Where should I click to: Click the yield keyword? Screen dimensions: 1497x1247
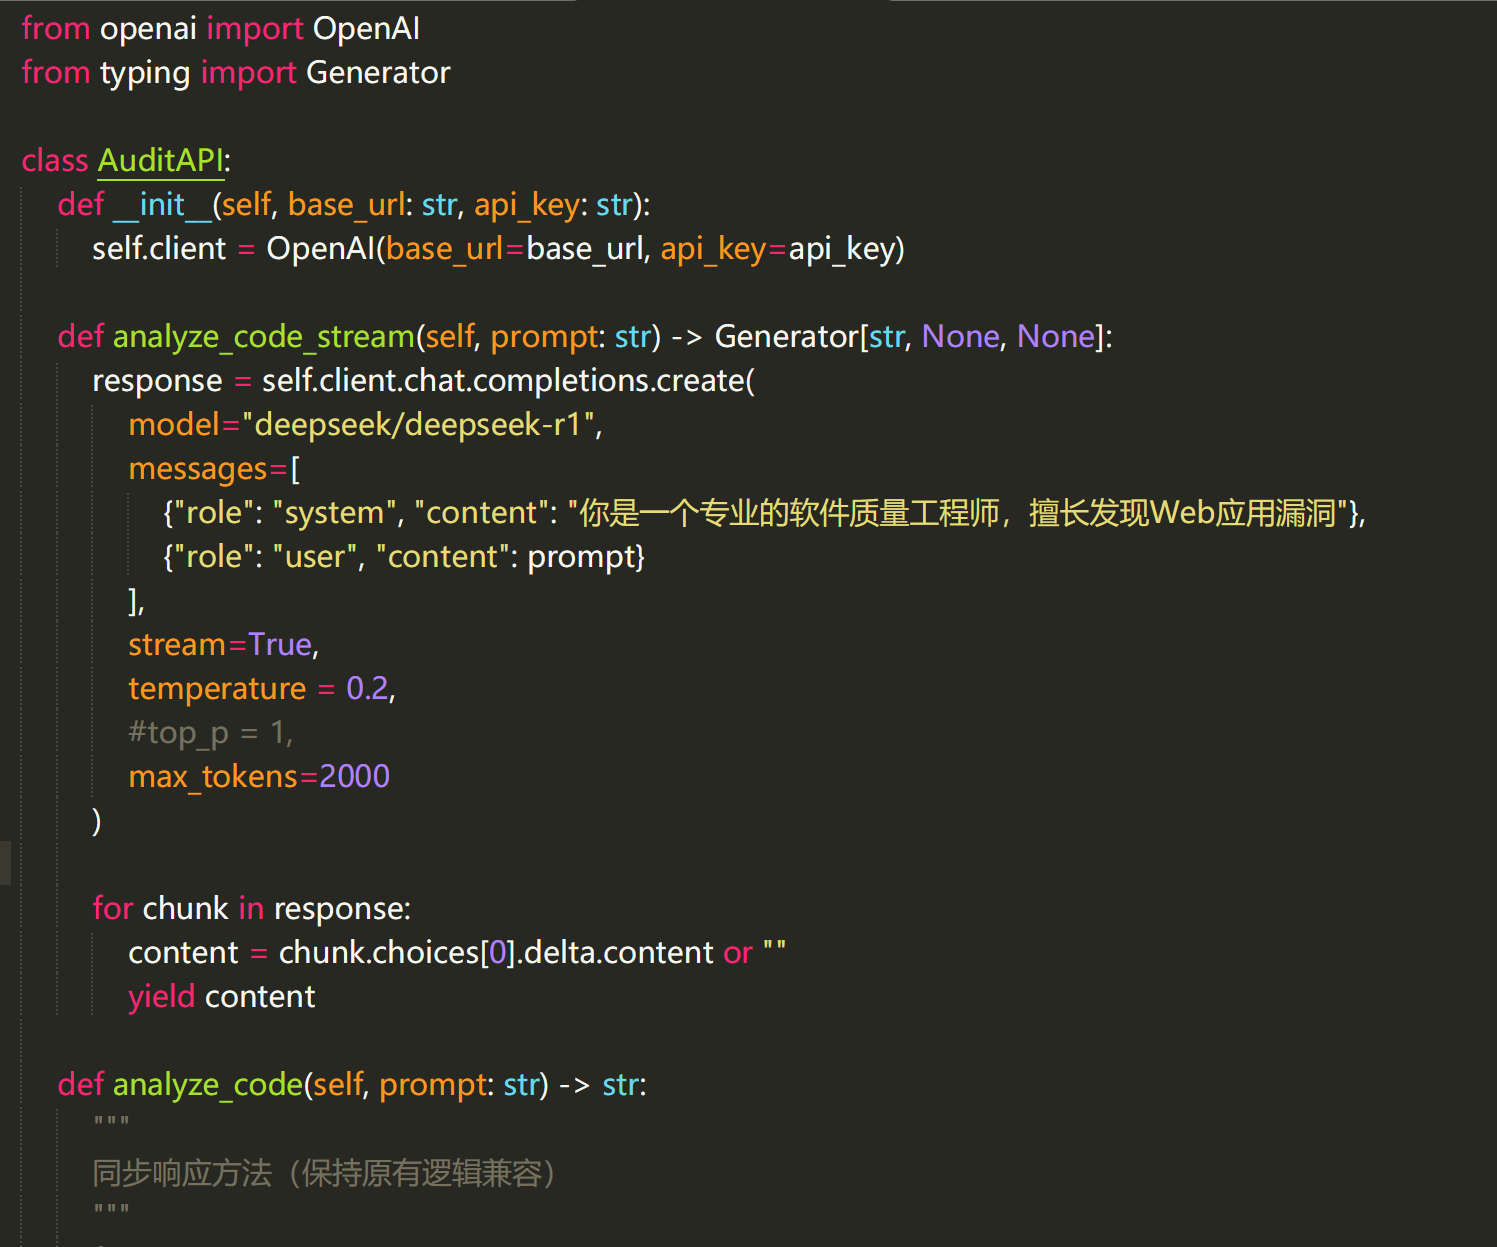[161, 997]
